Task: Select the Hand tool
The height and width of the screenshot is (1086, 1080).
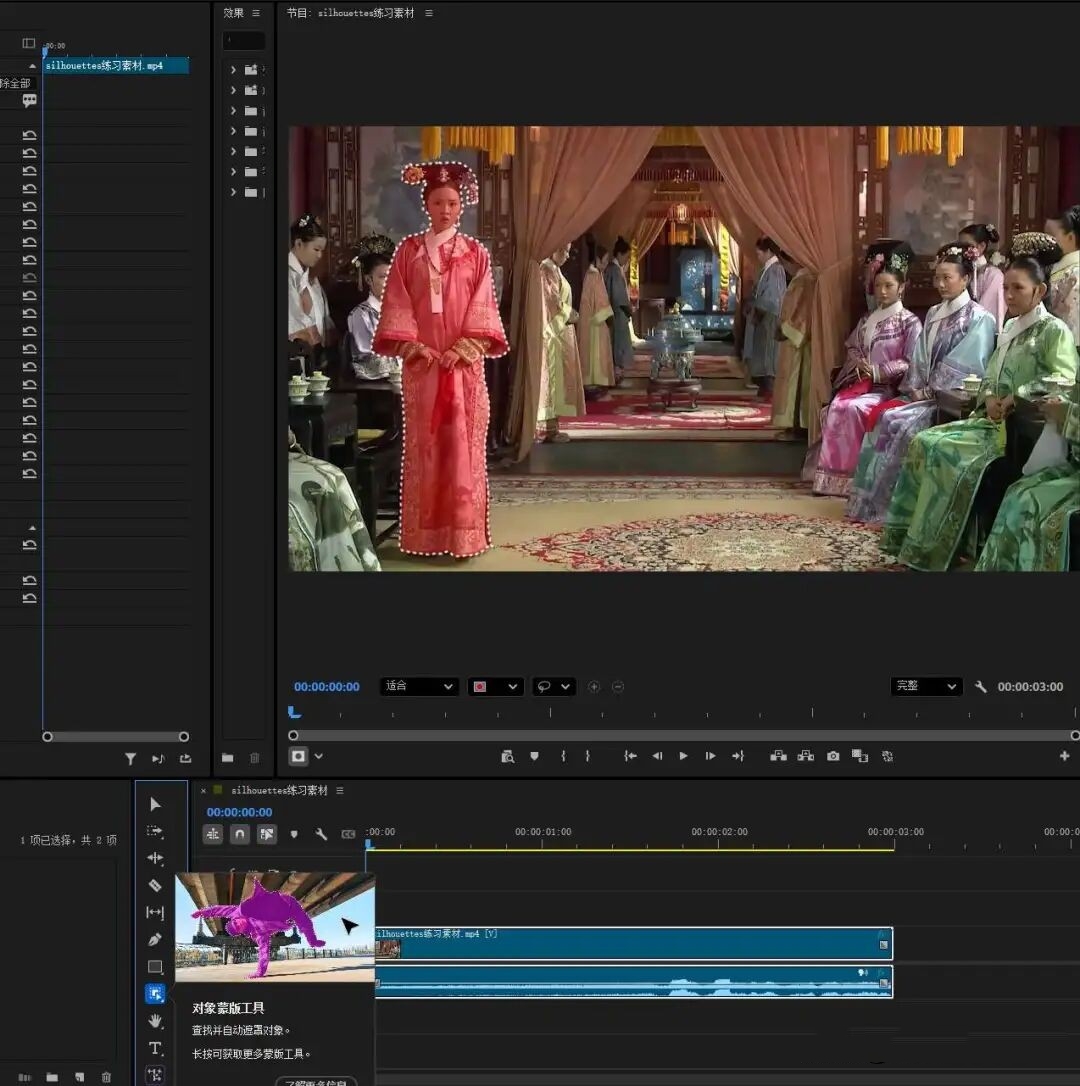Action: [x=155, y=1021]
